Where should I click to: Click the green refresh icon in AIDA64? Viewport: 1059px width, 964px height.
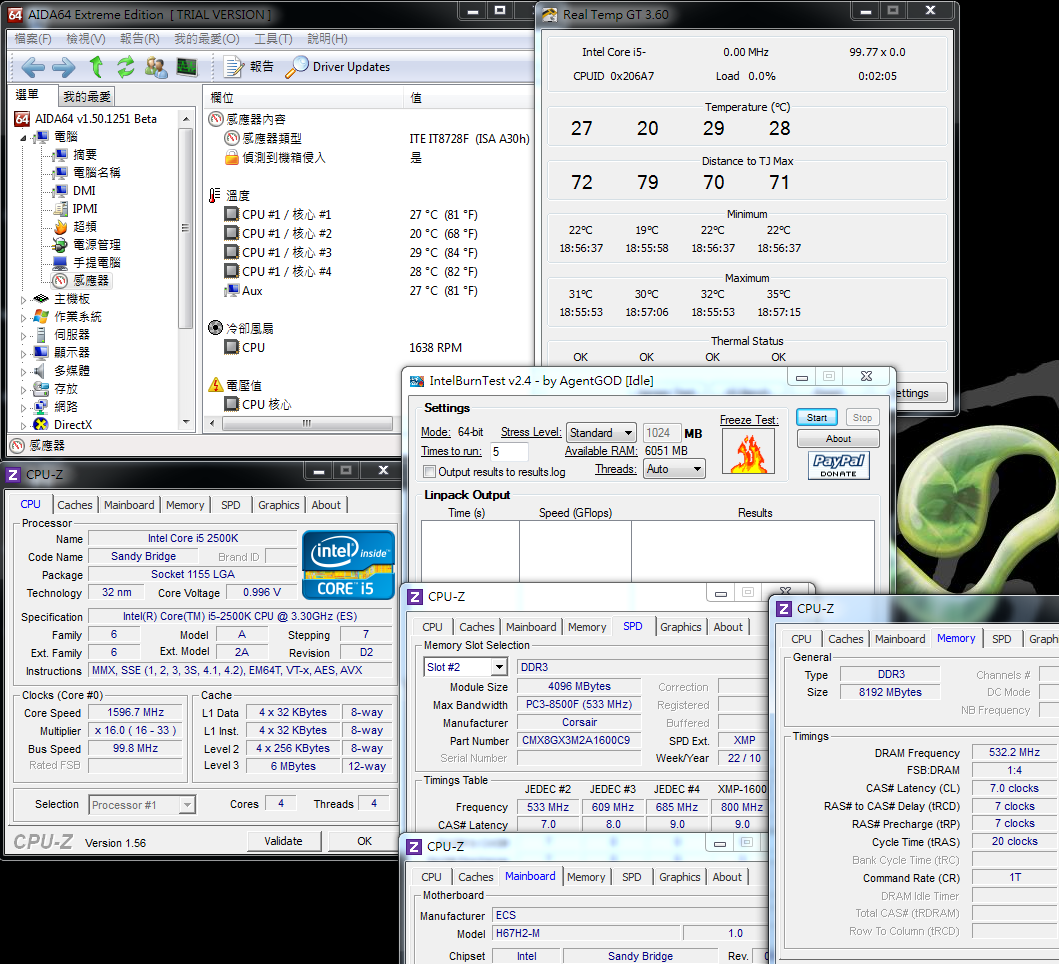(126, 67)
